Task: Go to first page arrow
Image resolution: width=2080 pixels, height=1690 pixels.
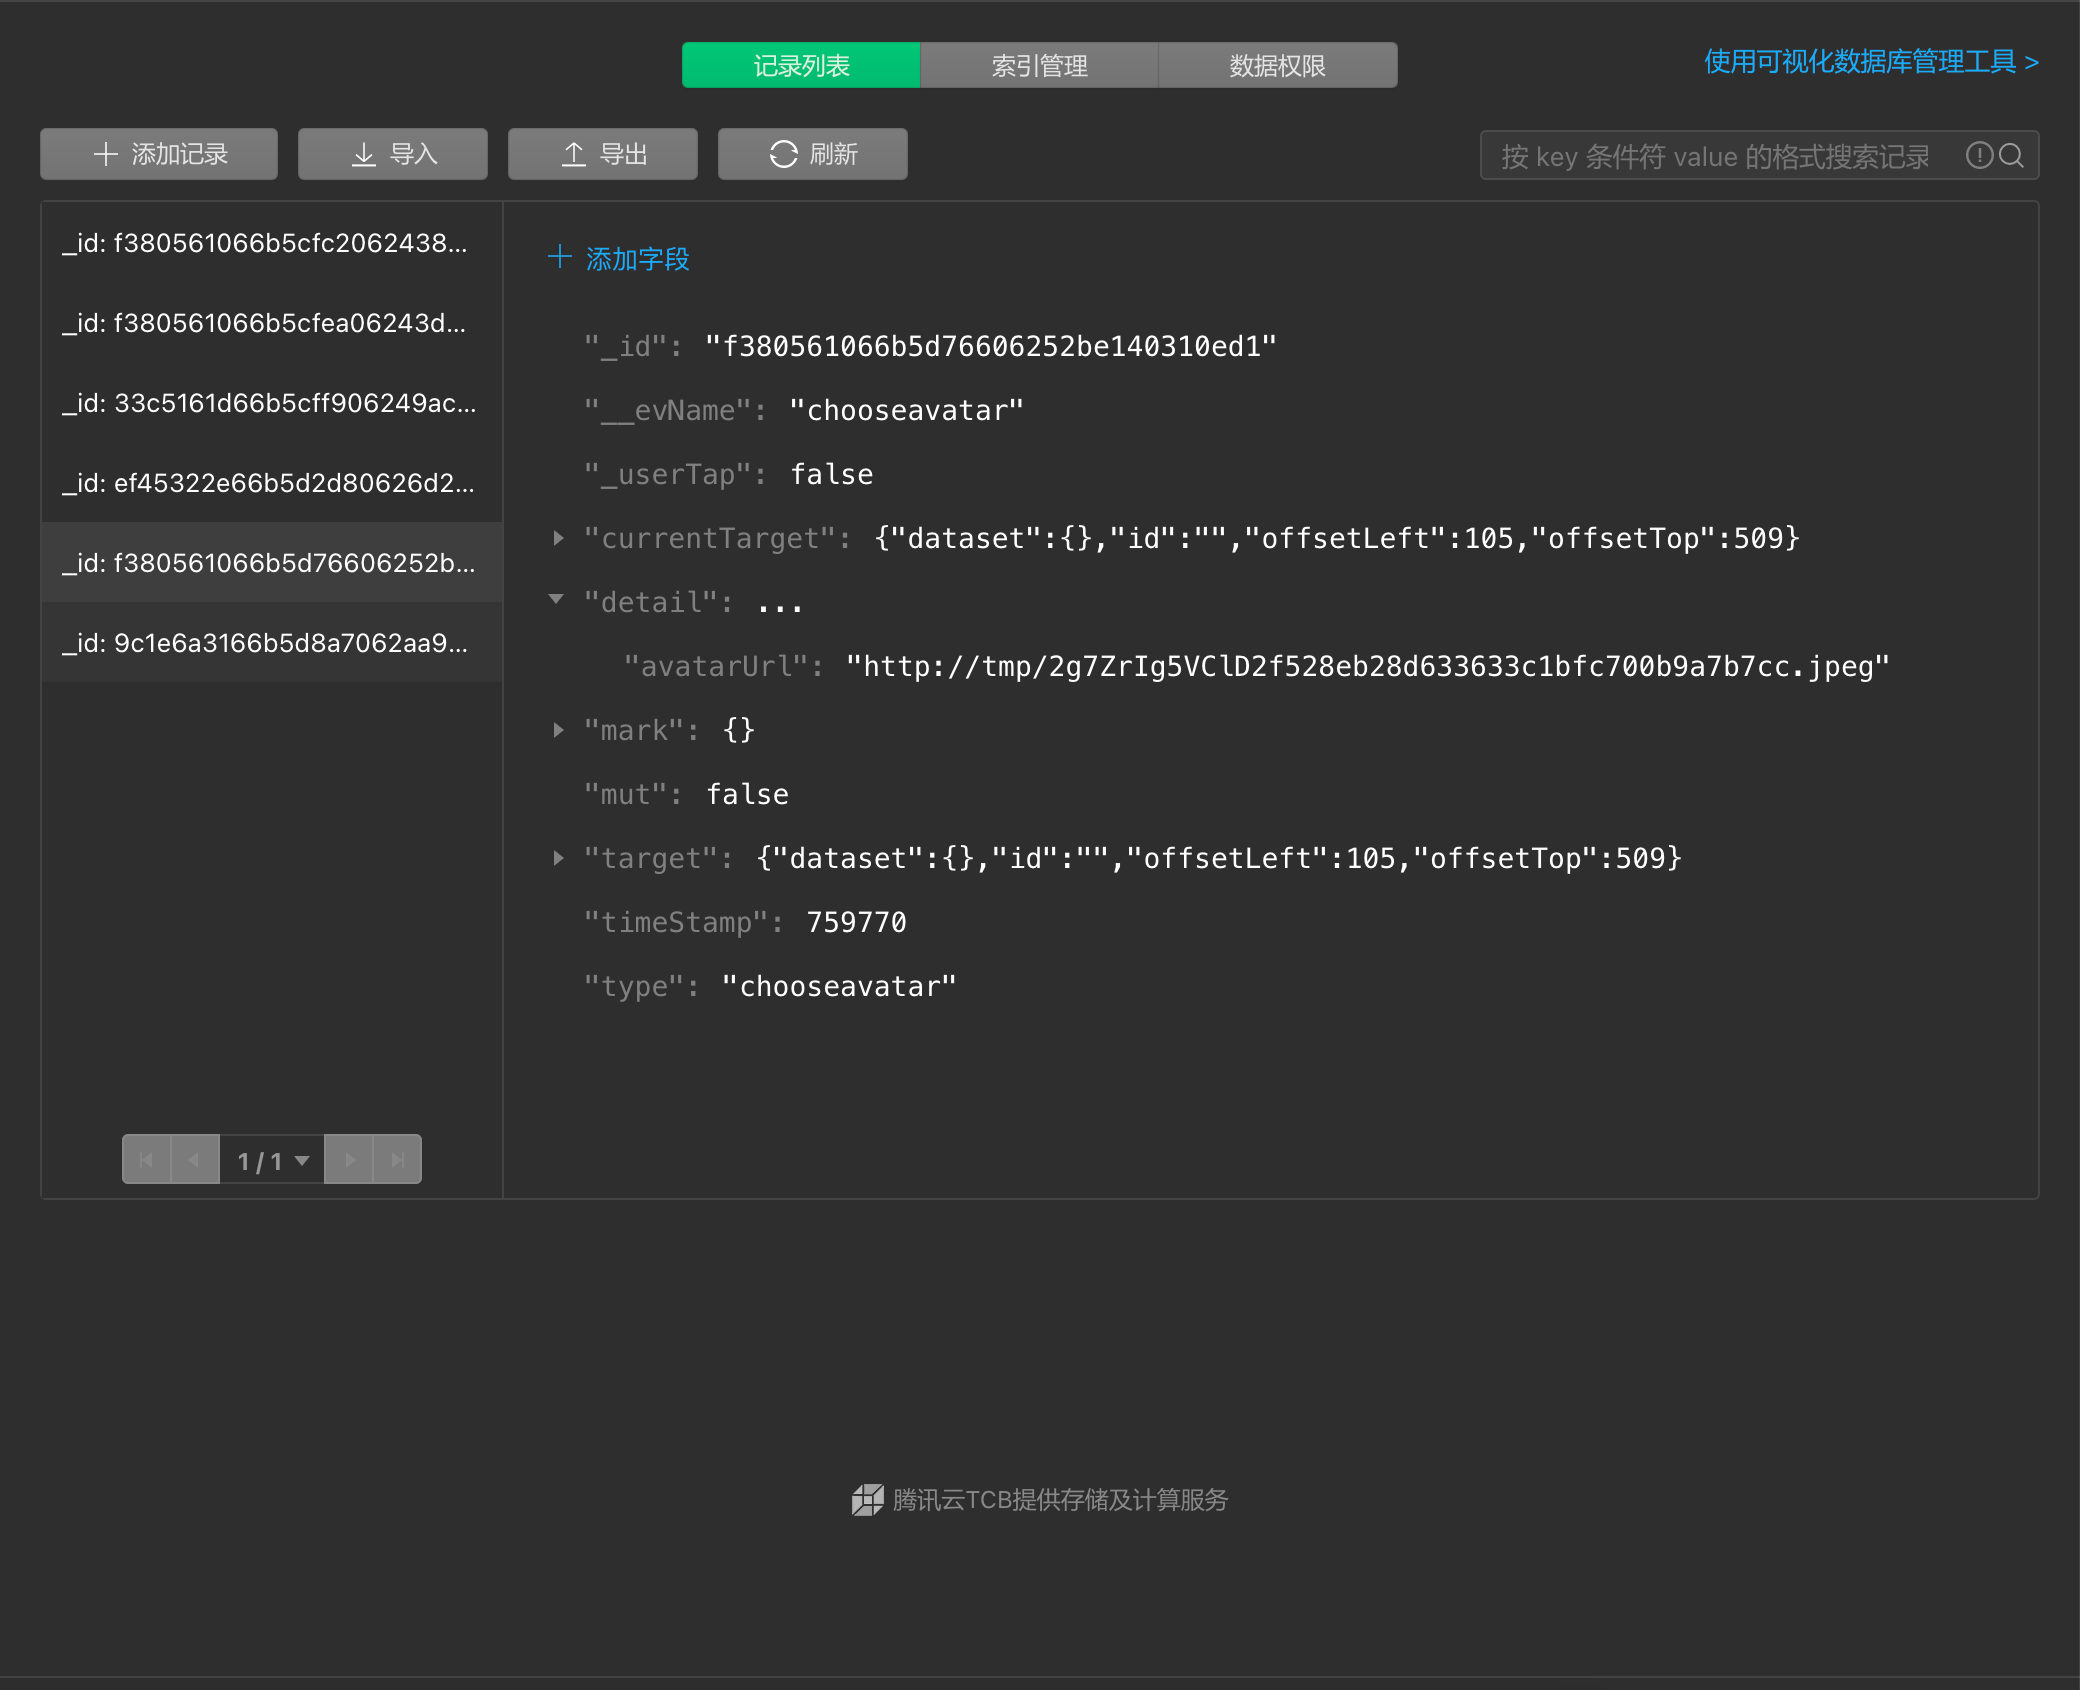Action: pos(146,1160)
